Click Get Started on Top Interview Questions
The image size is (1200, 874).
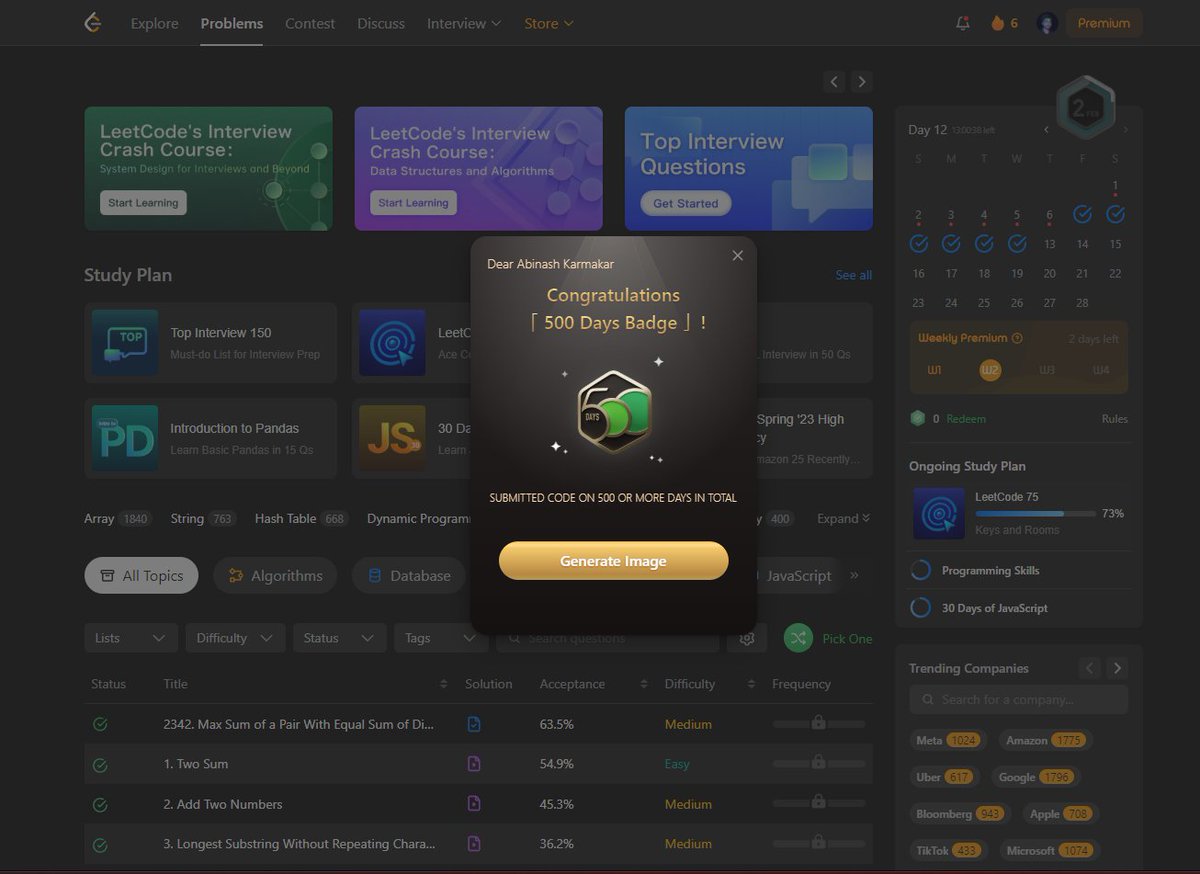686,203
